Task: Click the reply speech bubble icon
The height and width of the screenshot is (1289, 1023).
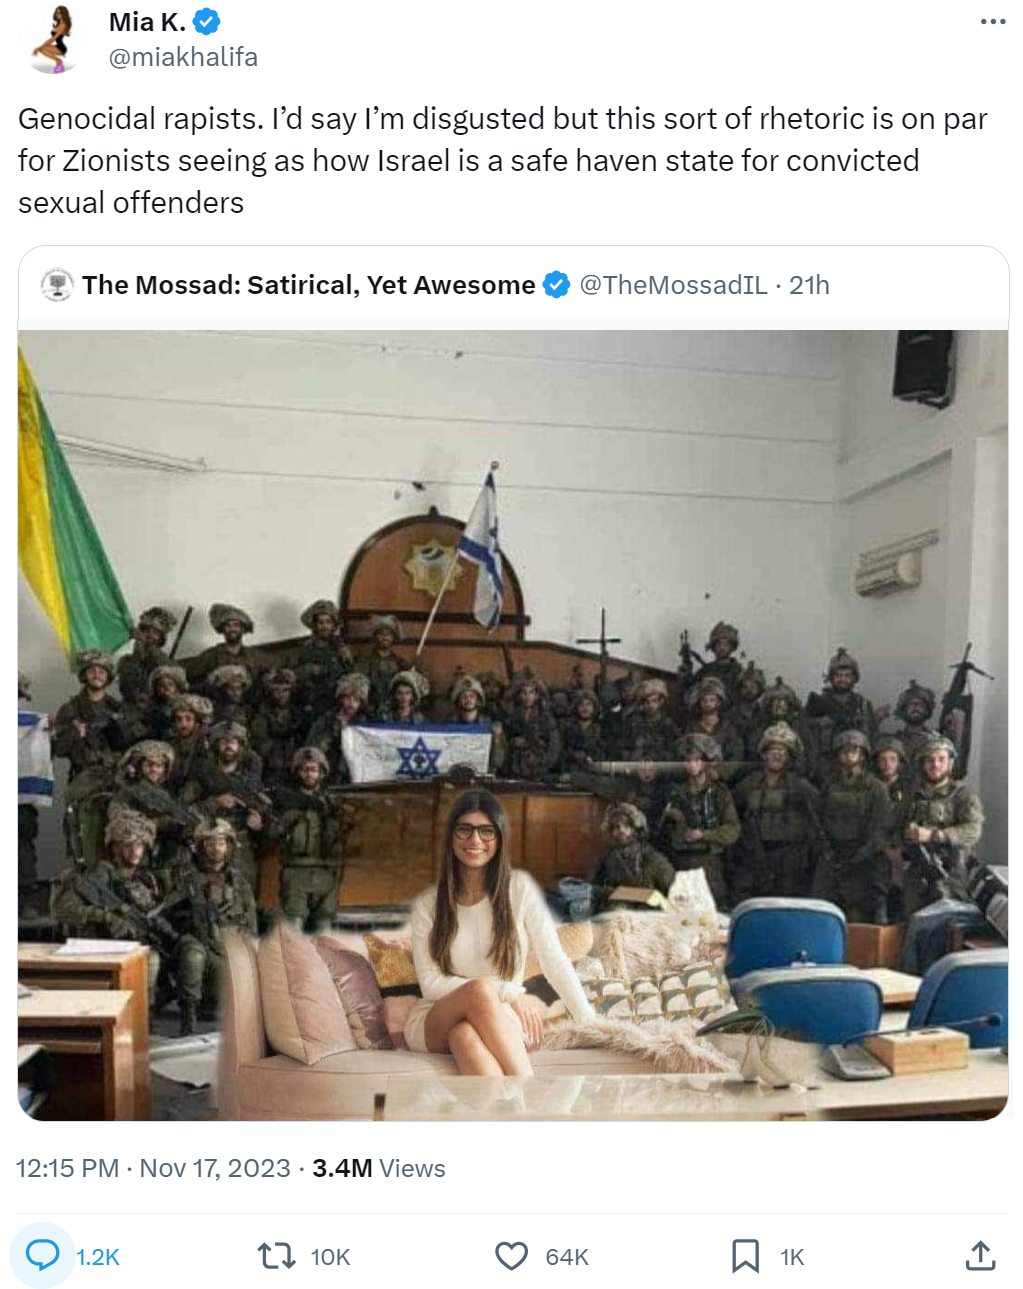Action: (x=42, y=1255)
